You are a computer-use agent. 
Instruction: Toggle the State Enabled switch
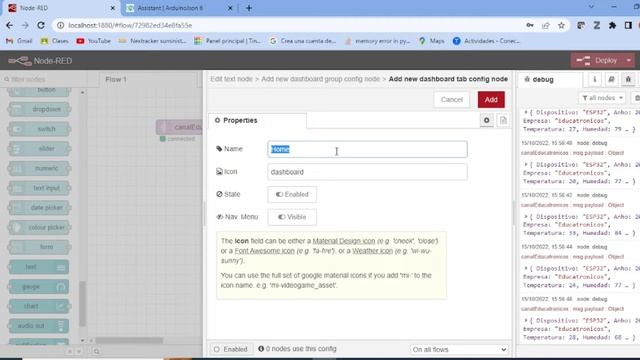coord(292,194)
